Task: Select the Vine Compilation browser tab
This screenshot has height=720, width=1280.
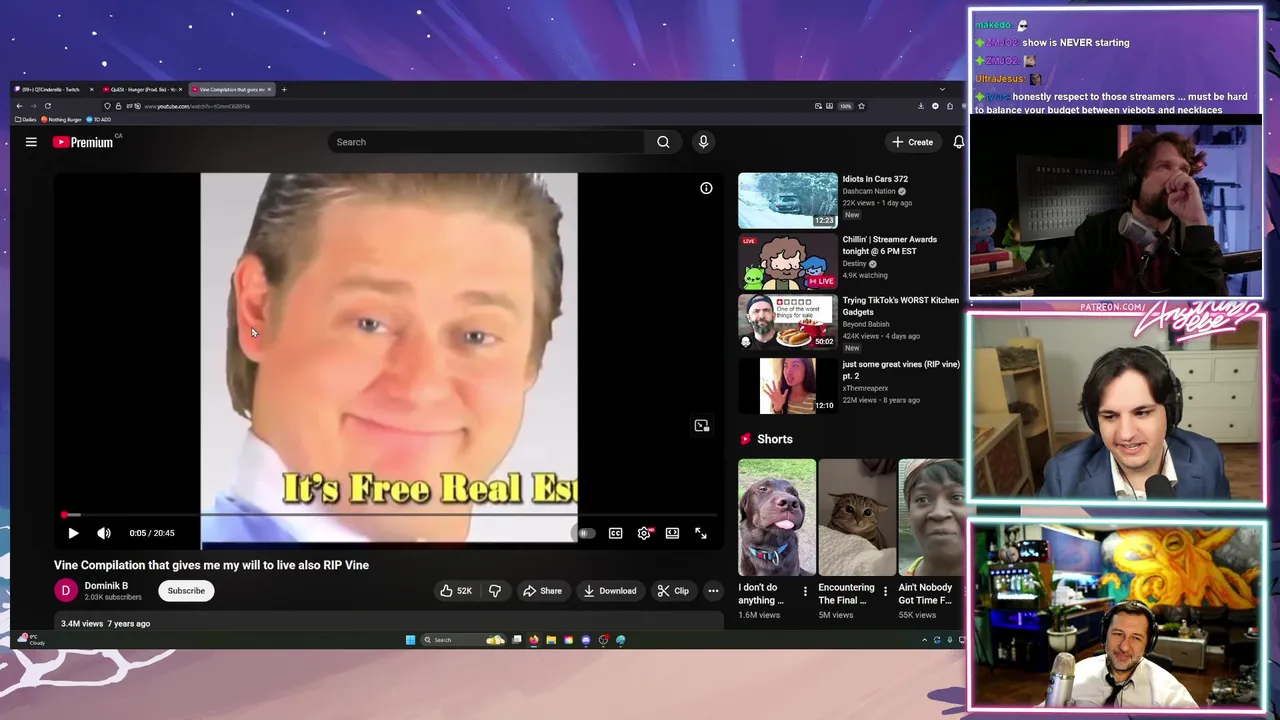Action: [231, 90]
